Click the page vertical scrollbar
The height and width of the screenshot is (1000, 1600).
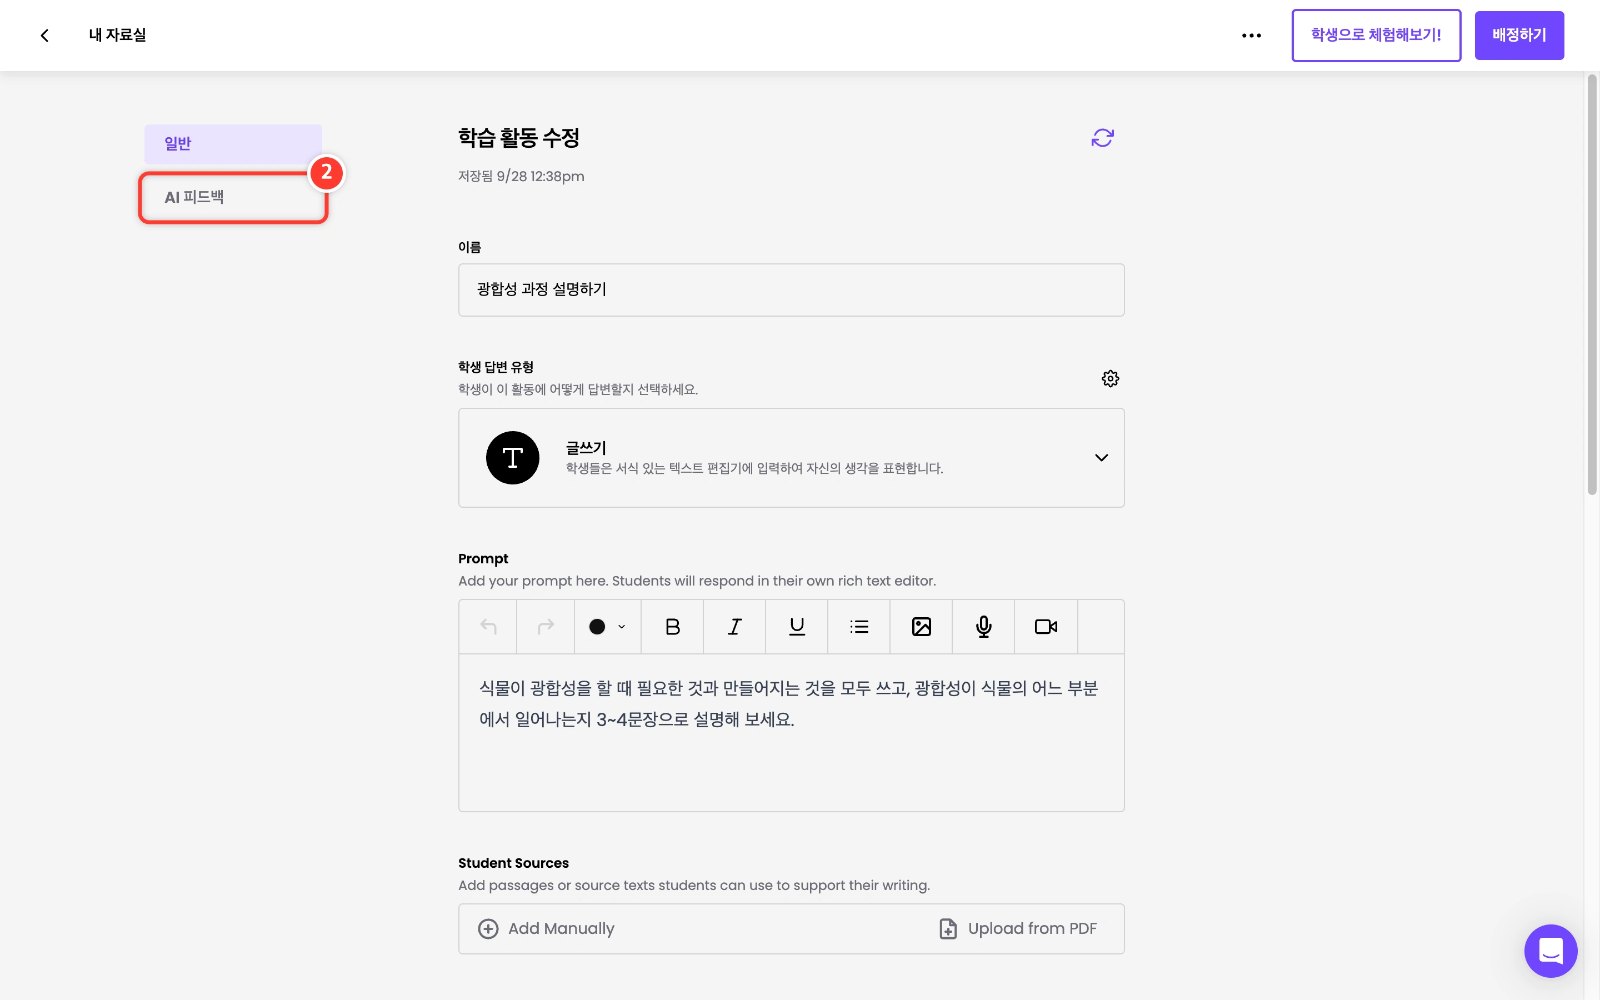click(x=1592, y=284)
